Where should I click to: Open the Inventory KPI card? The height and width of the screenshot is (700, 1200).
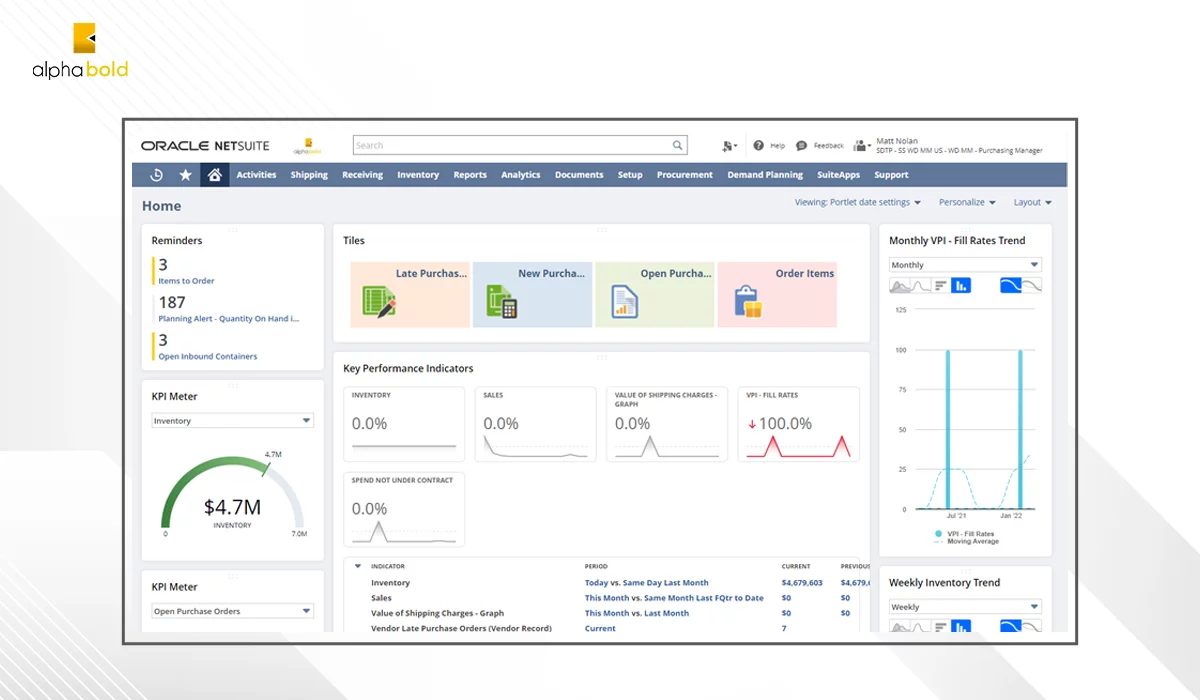point(404,424)
